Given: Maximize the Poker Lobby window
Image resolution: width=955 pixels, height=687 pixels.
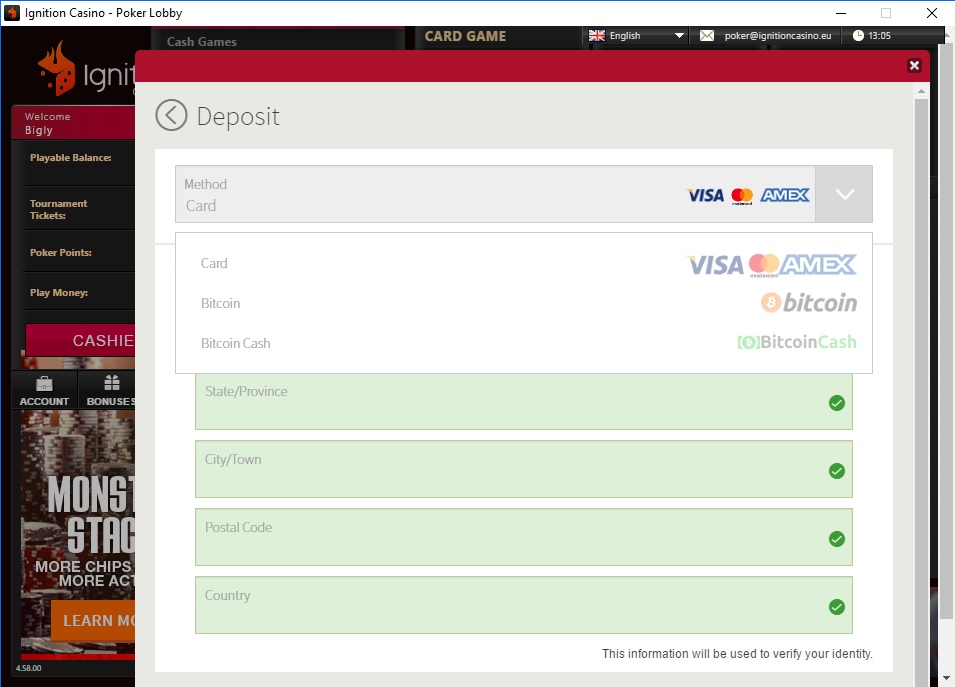Looking at the screenshot, I should tap(886, 13).
